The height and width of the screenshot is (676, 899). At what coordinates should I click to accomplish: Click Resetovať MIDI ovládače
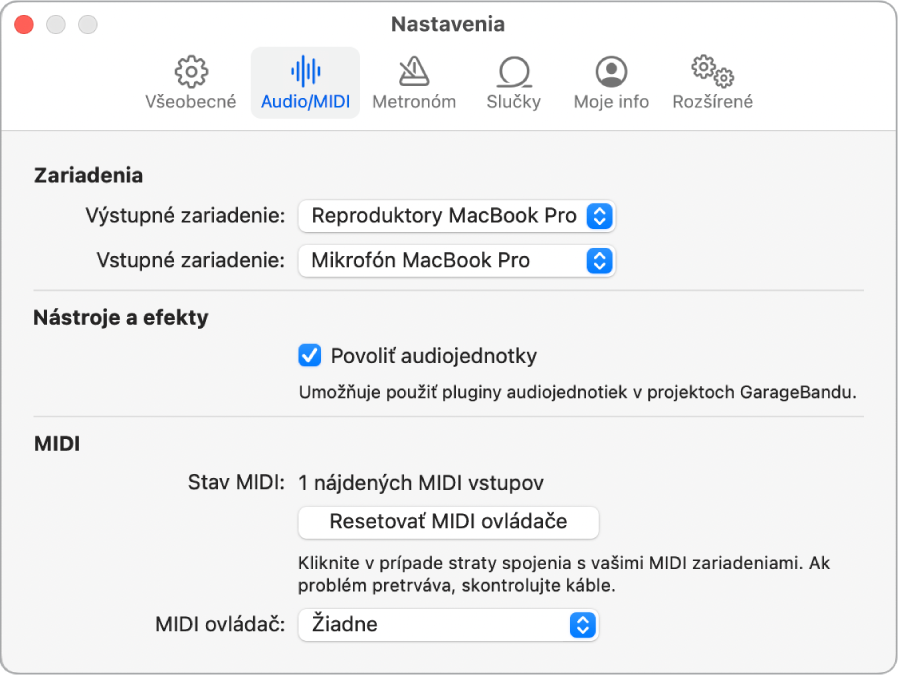click(447, 522)
